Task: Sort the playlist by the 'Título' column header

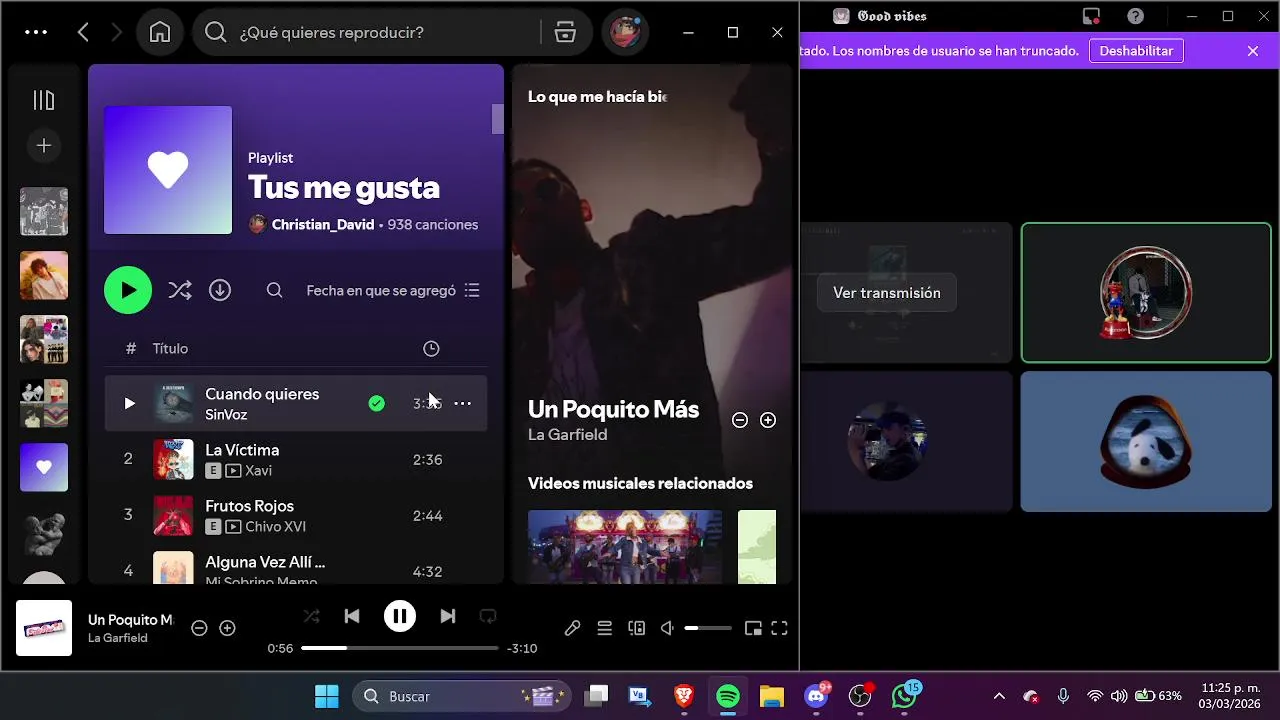Action: tap(170, 348)
